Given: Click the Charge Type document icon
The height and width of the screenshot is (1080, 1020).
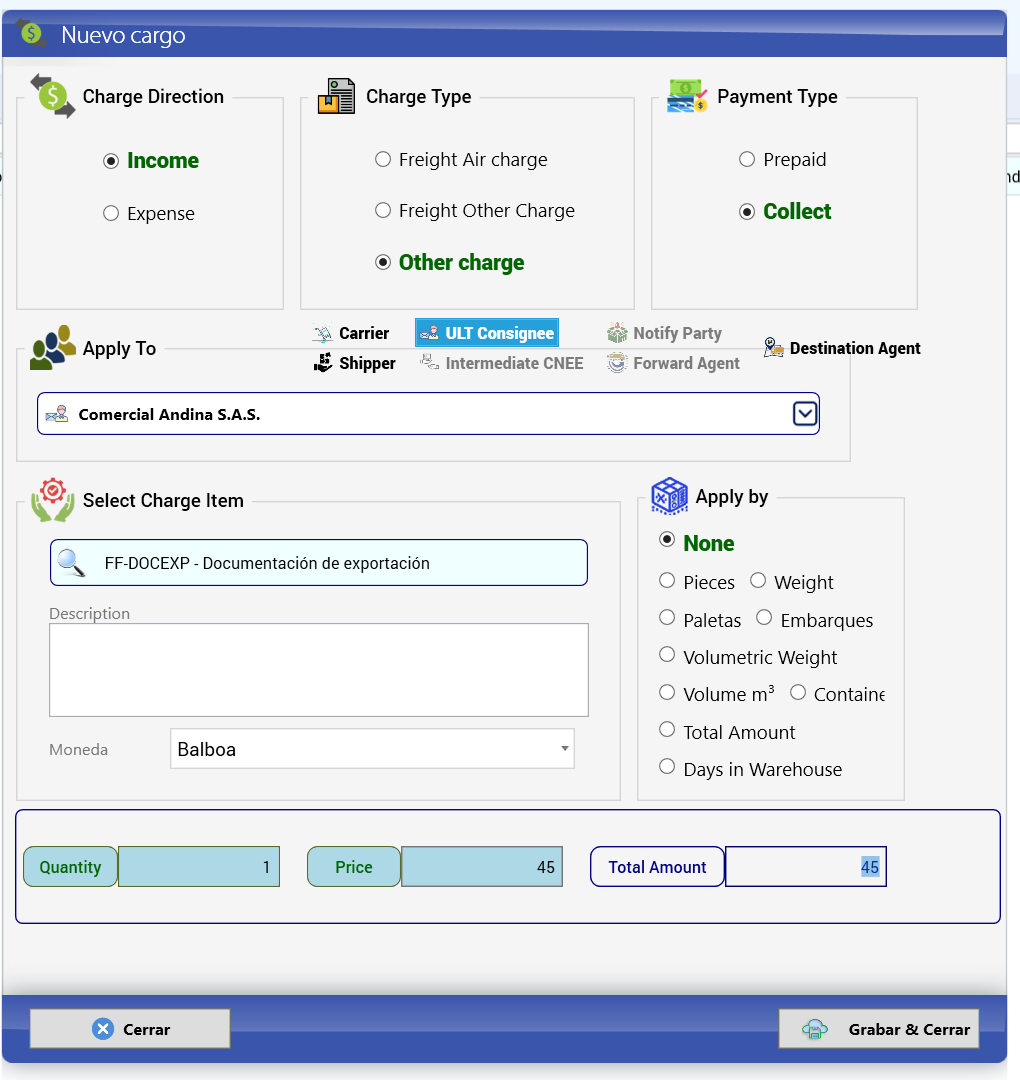Looking at the screenshot, I should (336, 96).
